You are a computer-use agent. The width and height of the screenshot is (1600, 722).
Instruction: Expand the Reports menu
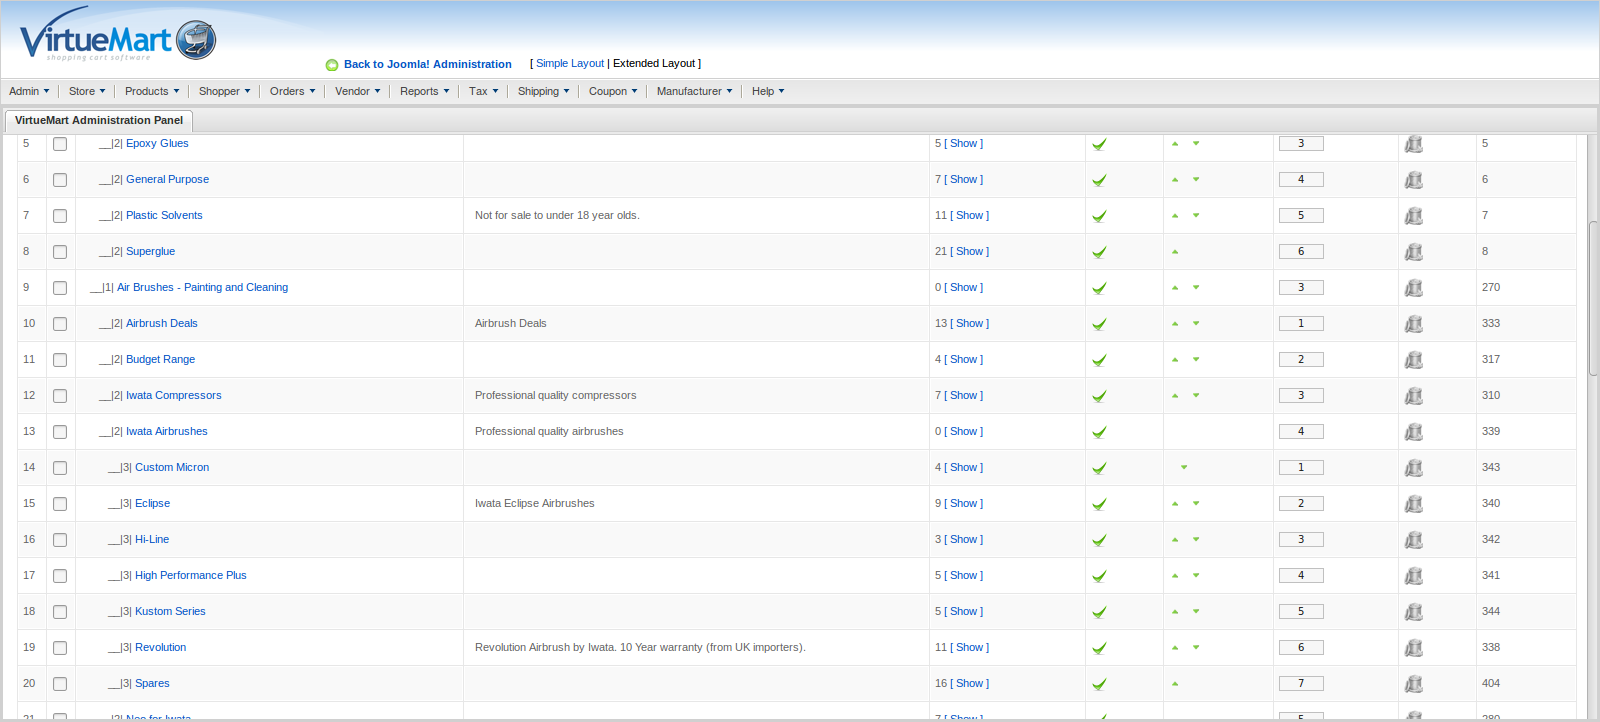pos(424,91)
